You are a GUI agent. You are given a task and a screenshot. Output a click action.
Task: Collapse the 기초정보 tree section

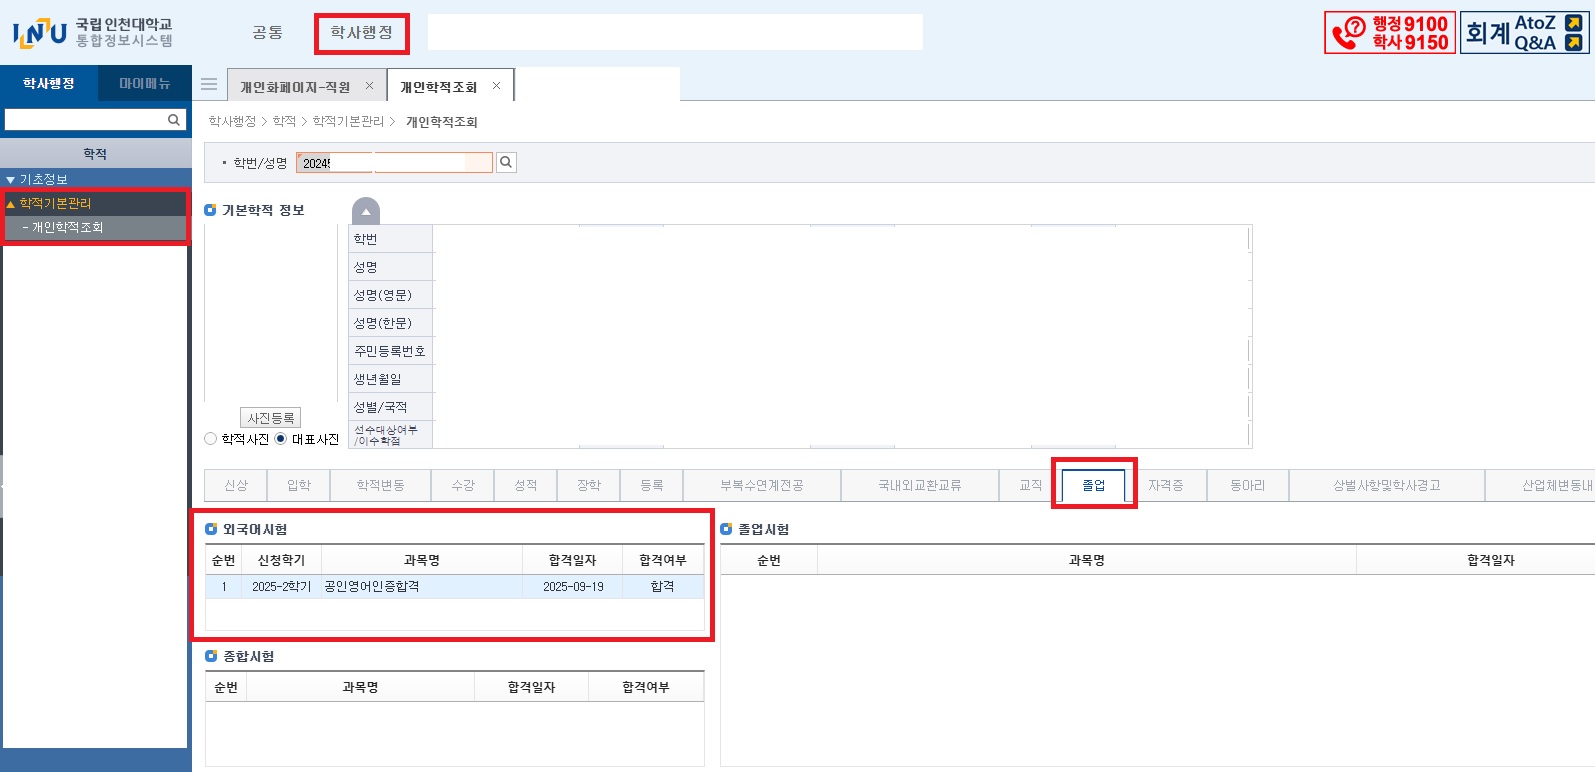pos(11,180)
